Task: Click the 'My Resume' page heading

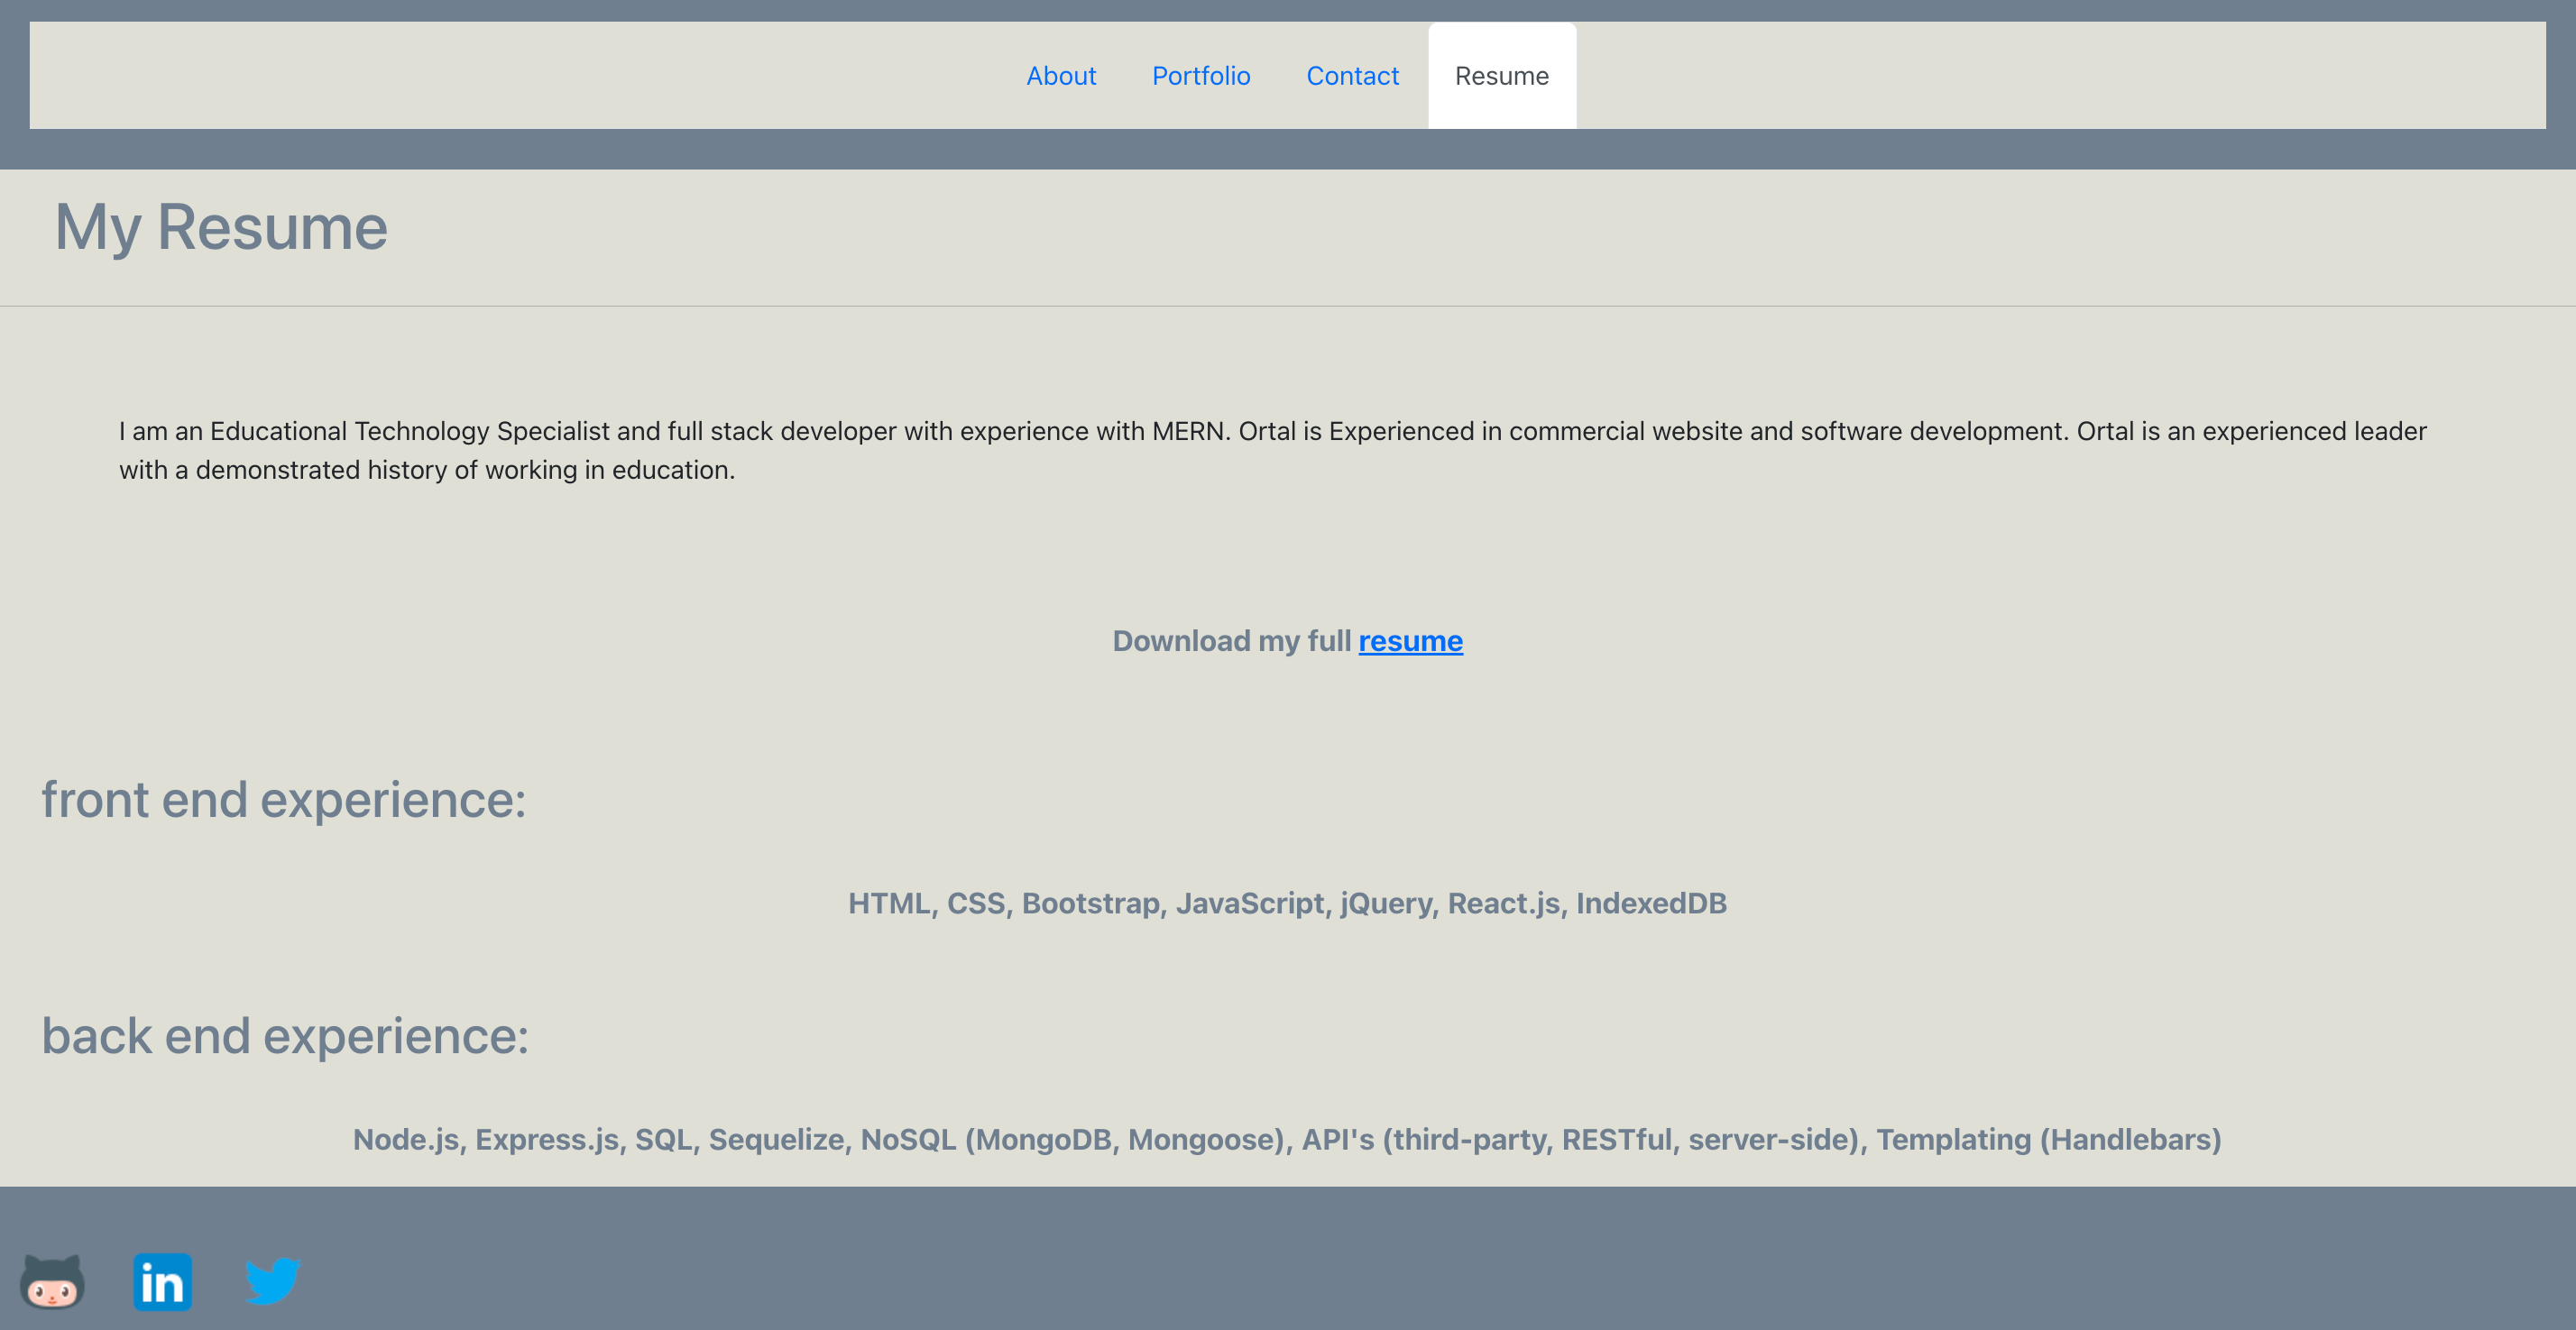Action: pos(220,227)
